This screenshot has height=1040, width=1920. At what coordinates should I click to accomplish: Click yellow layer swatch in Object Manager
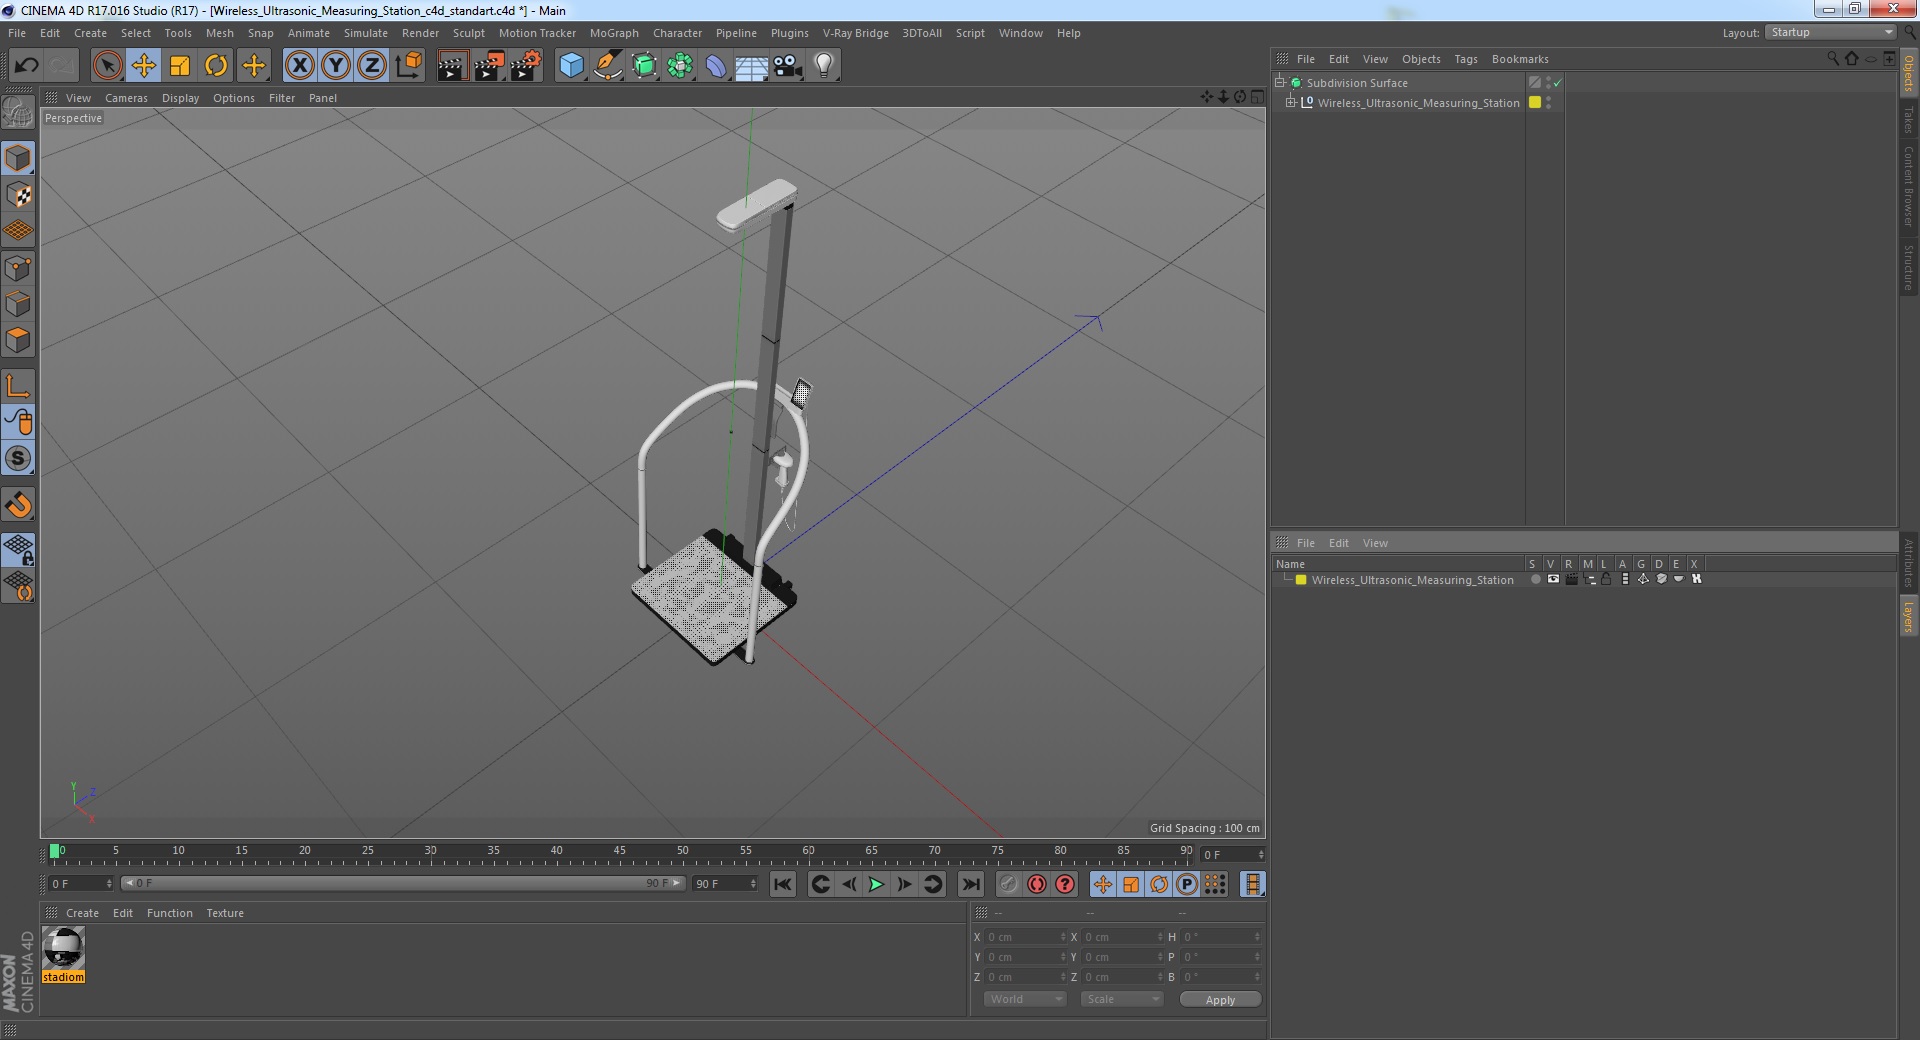pos(1535,103)
